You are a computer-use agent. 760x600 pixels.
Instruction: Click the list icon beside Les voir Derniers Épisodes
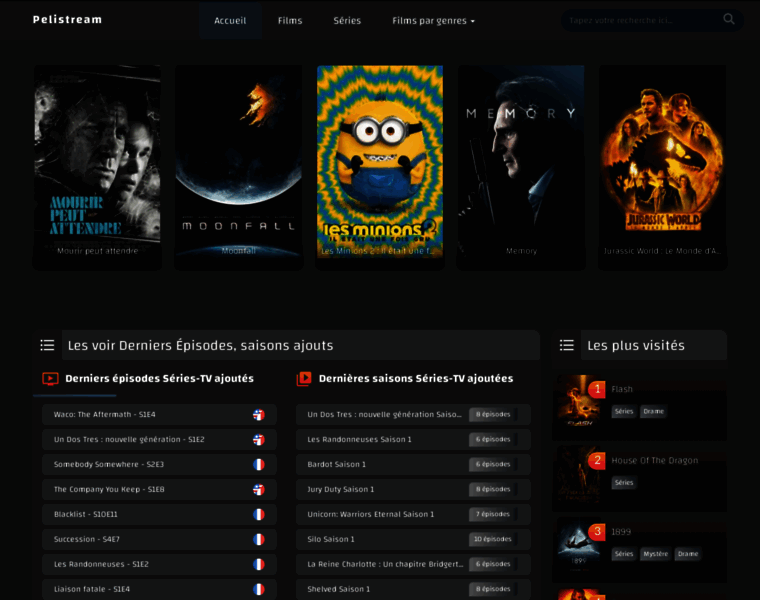(x=47, y=345)
